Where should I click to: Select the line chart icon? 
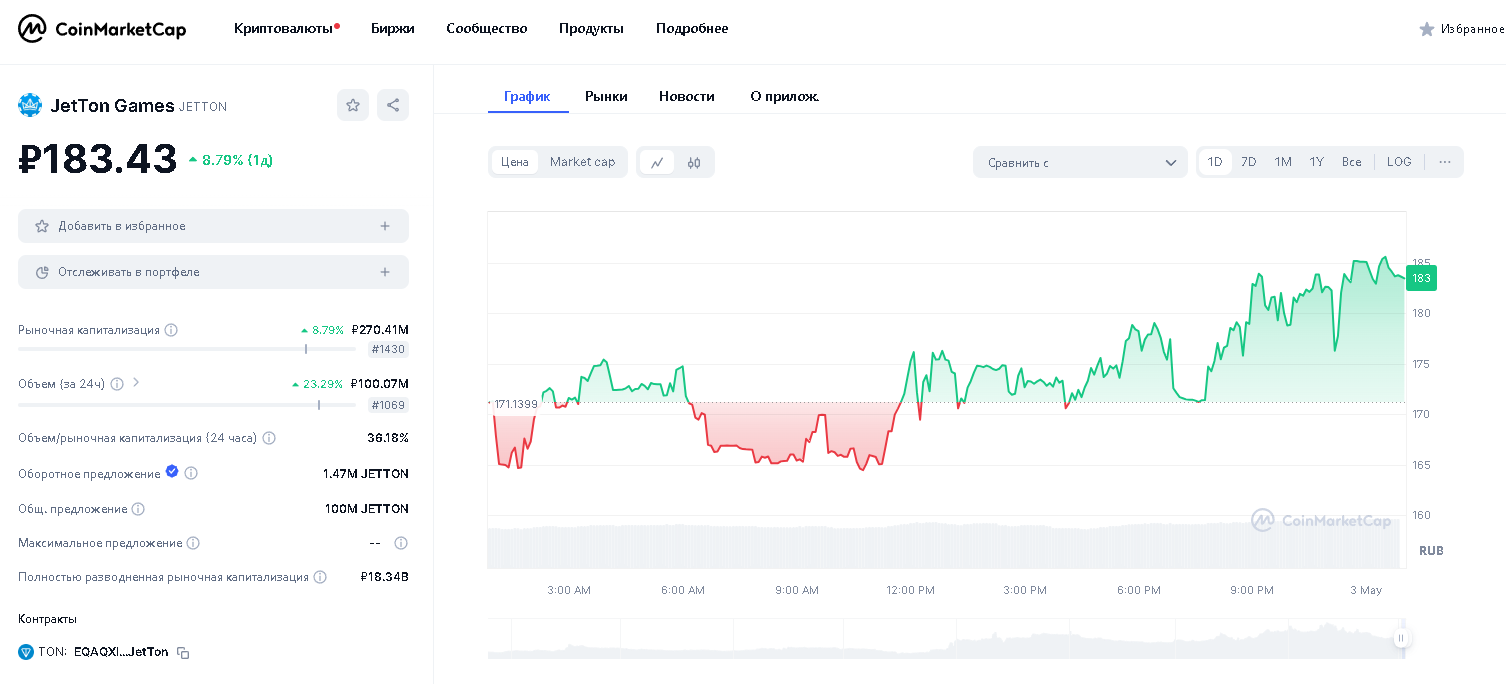tap(657, 162)
